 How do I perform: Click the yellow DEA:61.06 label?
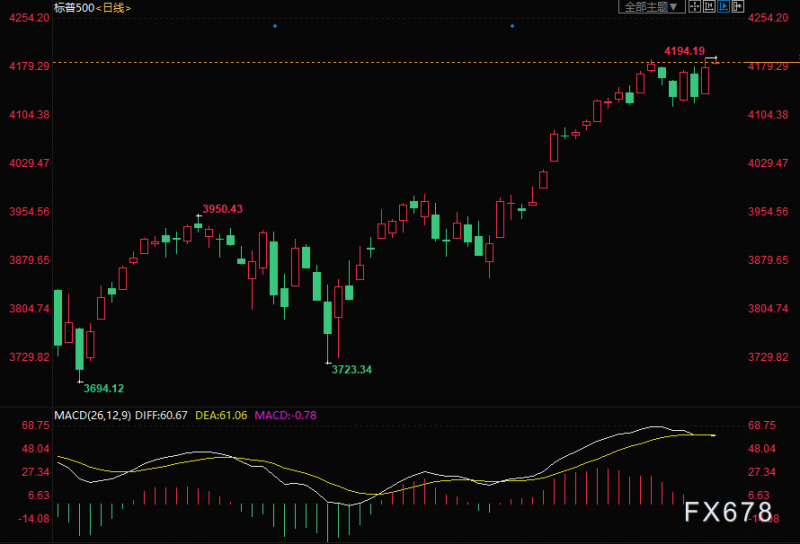(x=221, y=415)
